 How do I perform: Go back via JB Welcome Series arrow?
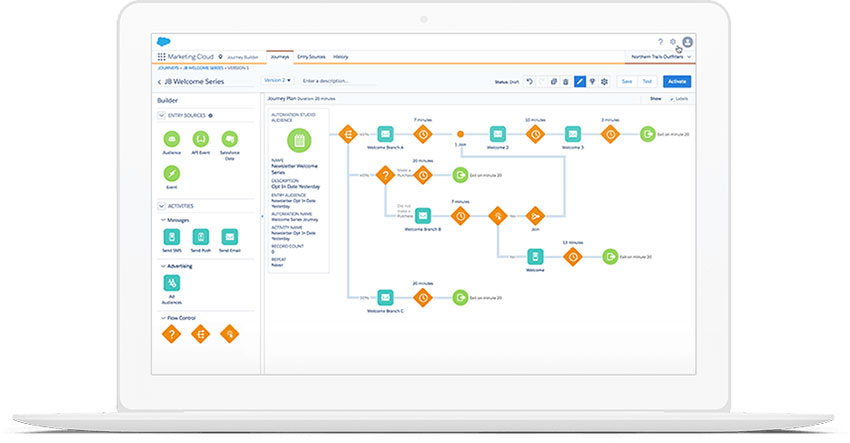coord(159,82)
